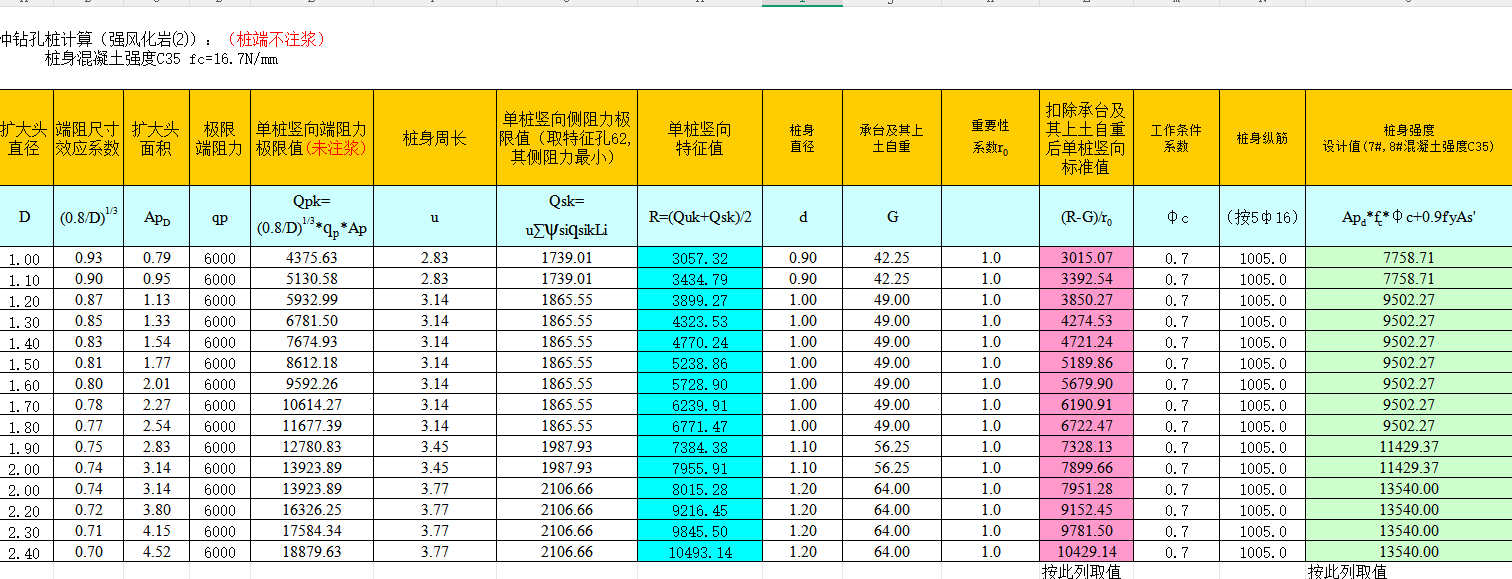Select the cyan cell showing 7384.38
The width and height of the screenshot is (1512, 579).
tap(699, 447)
